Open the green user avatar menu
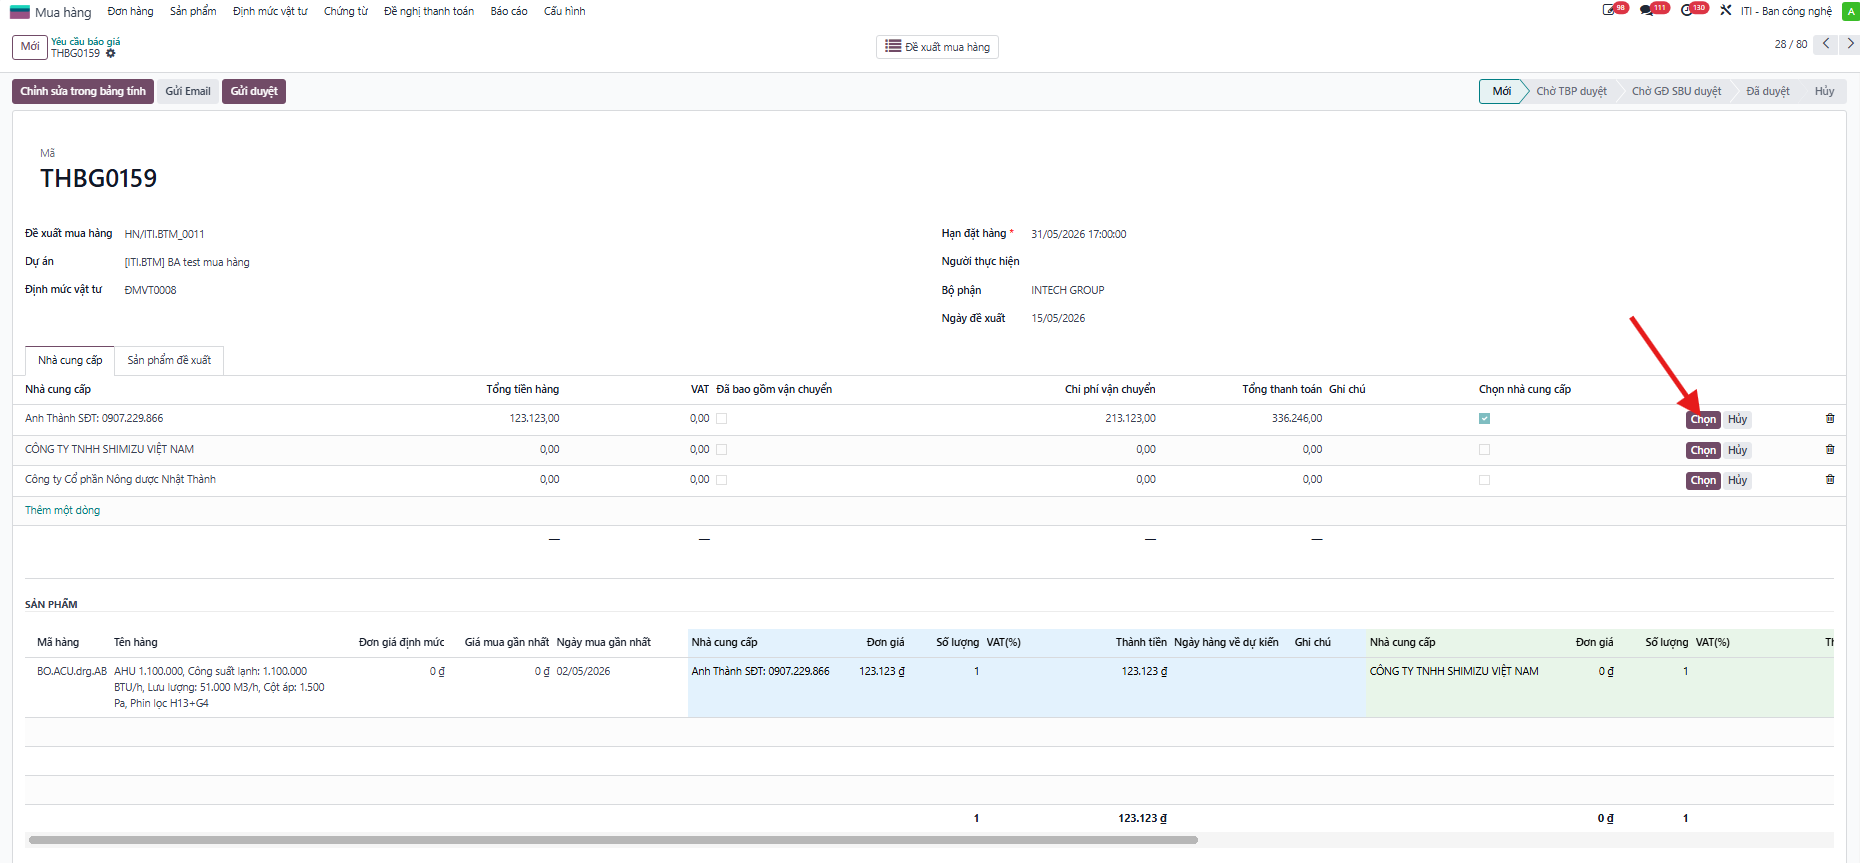 1850,11
